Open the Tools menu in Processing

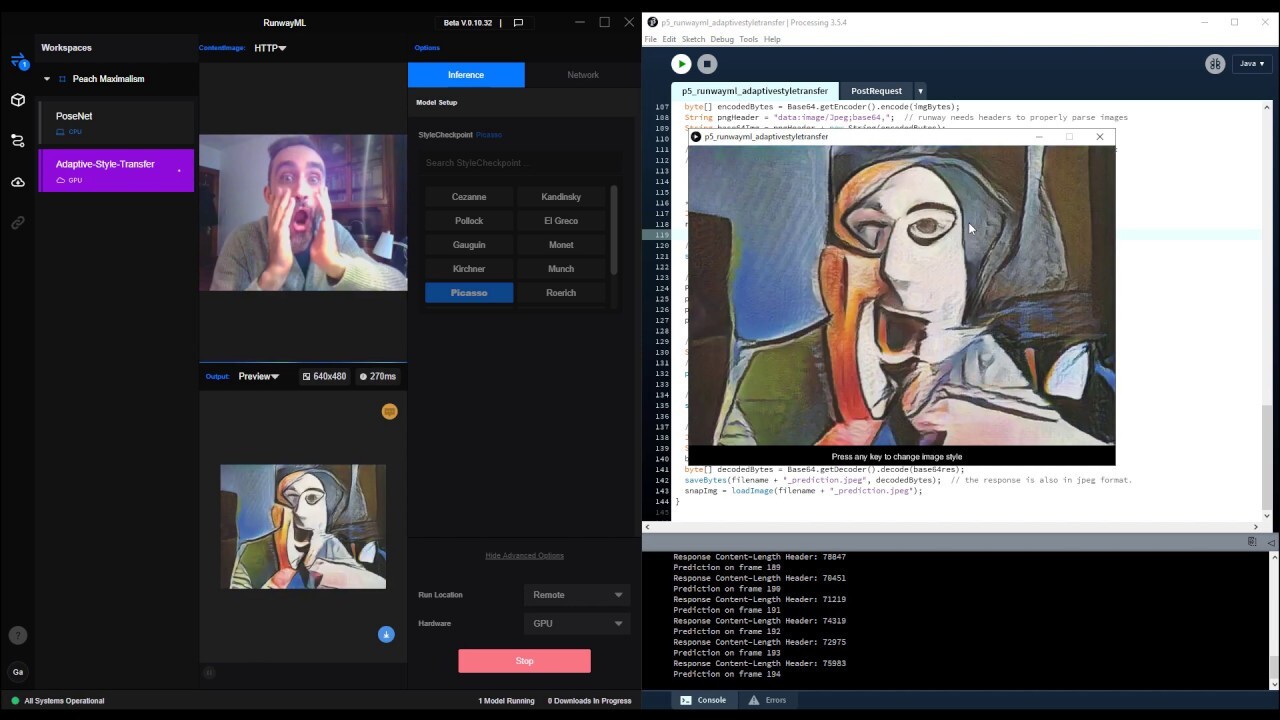click(748, 39)
